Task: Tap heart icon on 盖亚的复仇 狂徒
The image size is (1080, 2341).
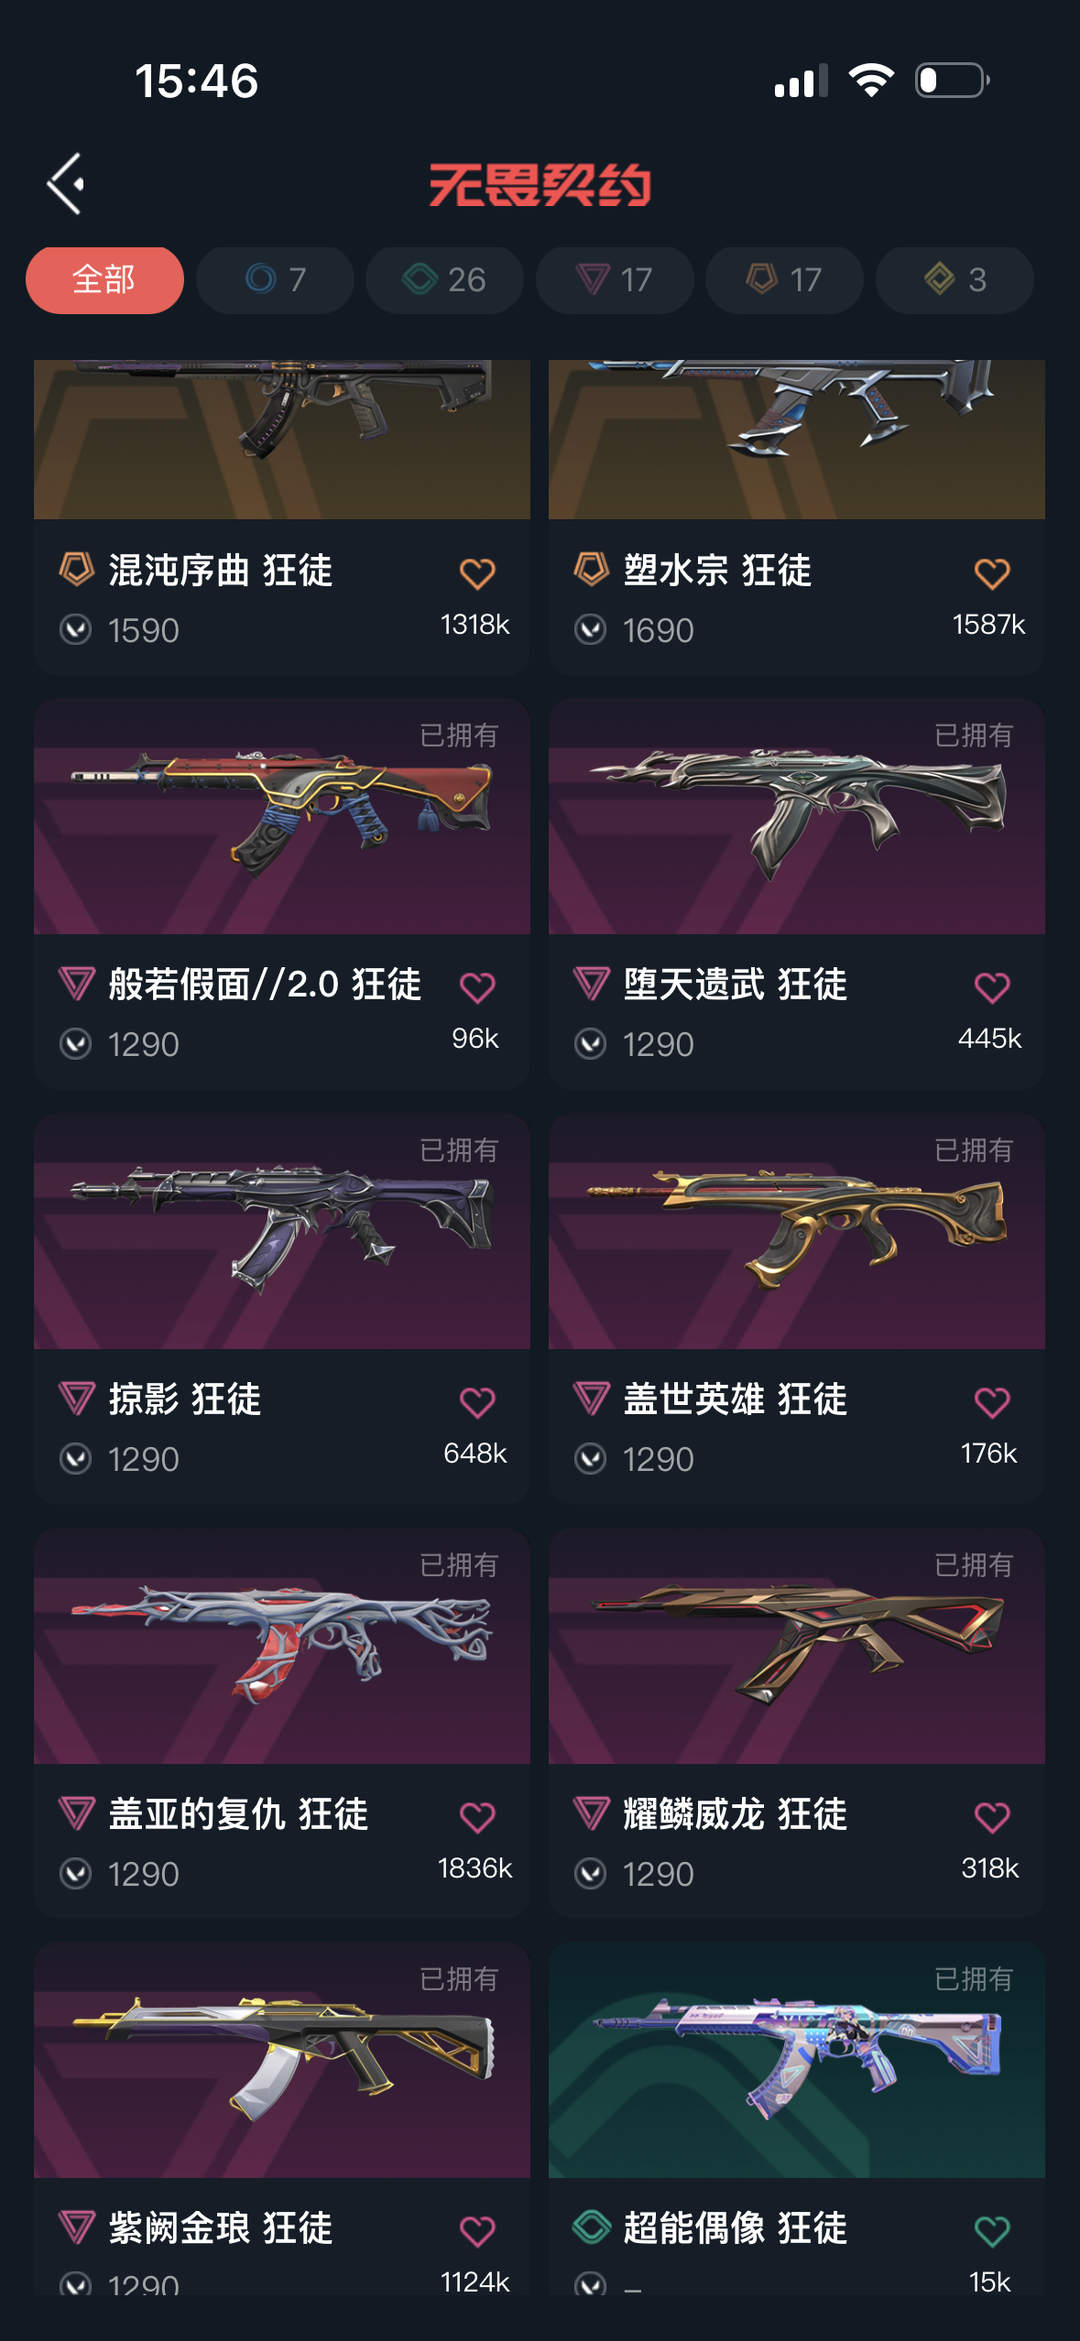Action: click(x=477, y=1816)
